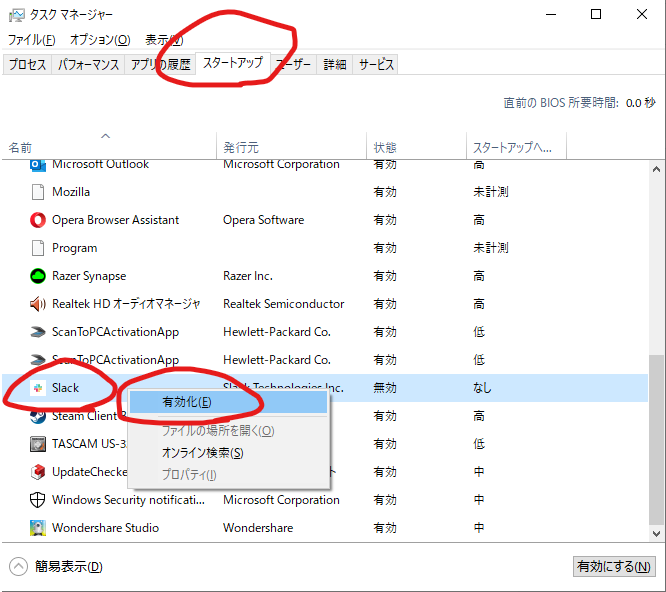The height and width of the screenshot is (592, 666).
Task: Select the Program row name
Action: point(74,248)
